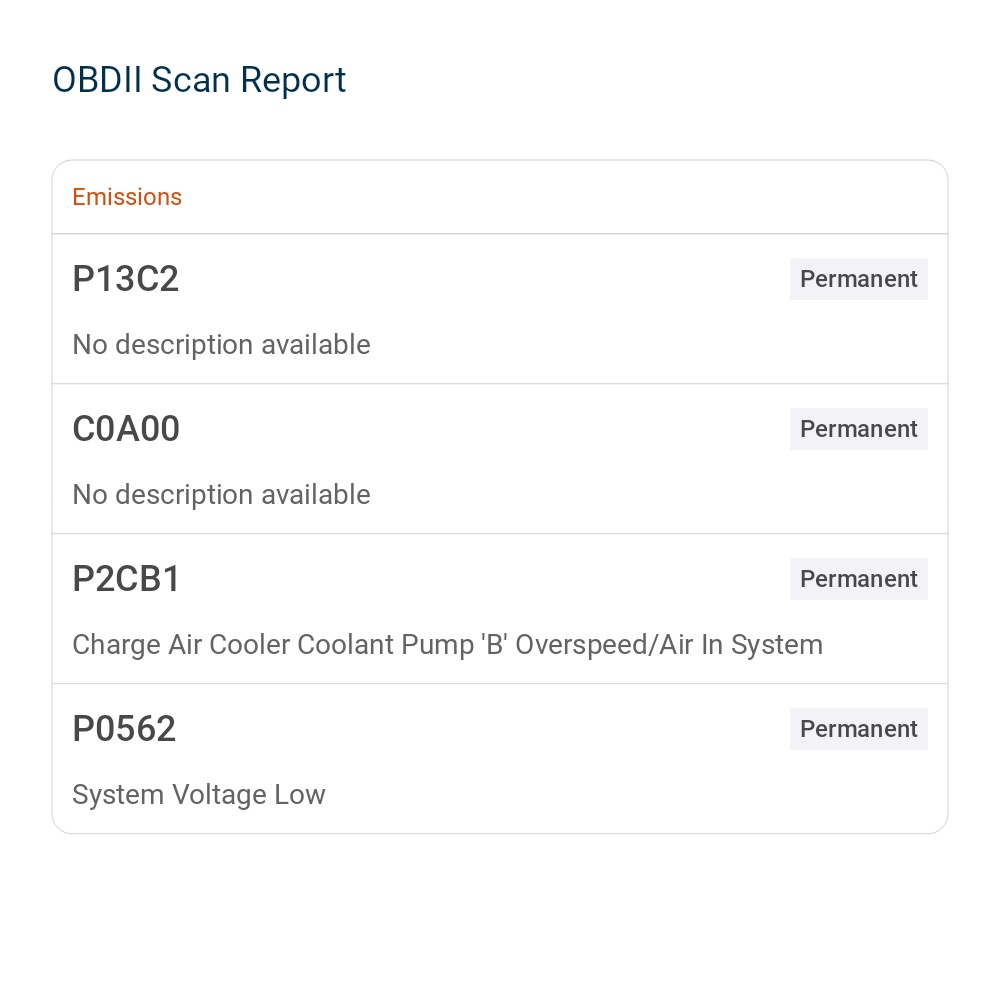Click No description available under C0A00
This screenshot has width=1000, height=1000.
click(221, 495)
